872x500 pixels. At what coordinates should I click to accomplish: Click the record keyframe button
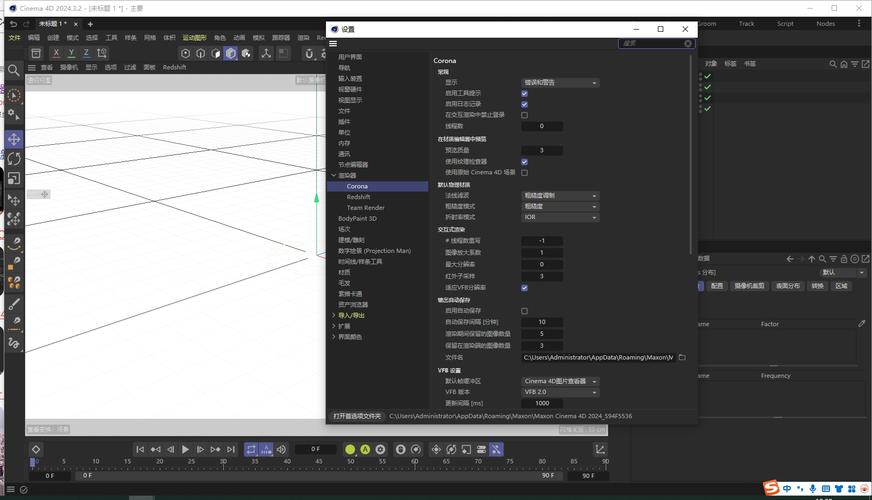point(350,449)
